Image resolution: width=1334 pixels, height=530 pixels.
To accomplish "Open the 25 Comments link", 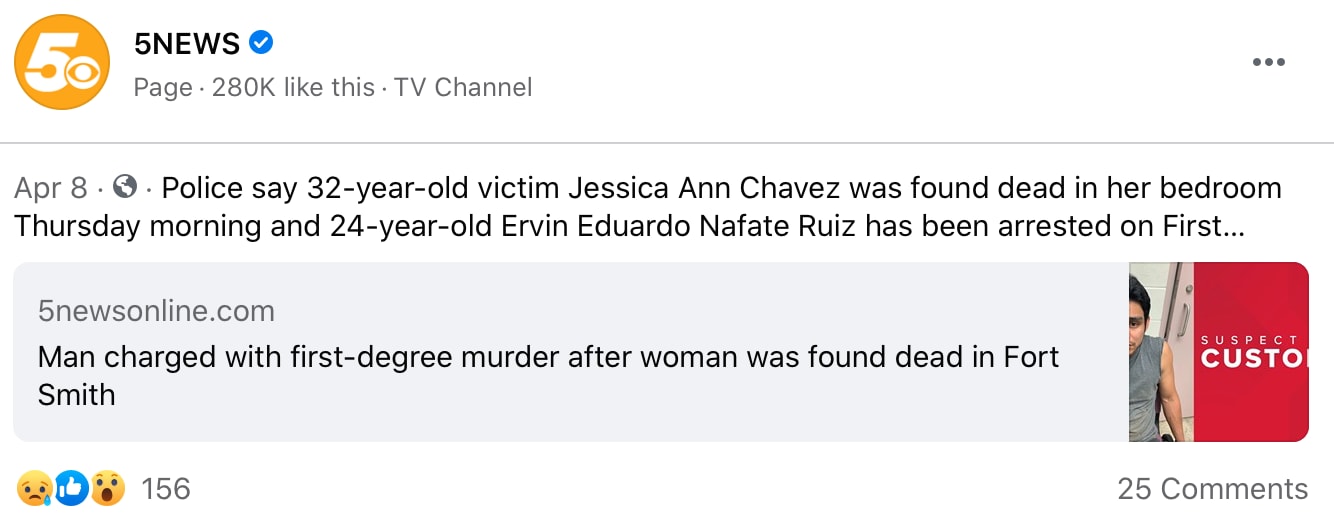I will [1212, 489].
